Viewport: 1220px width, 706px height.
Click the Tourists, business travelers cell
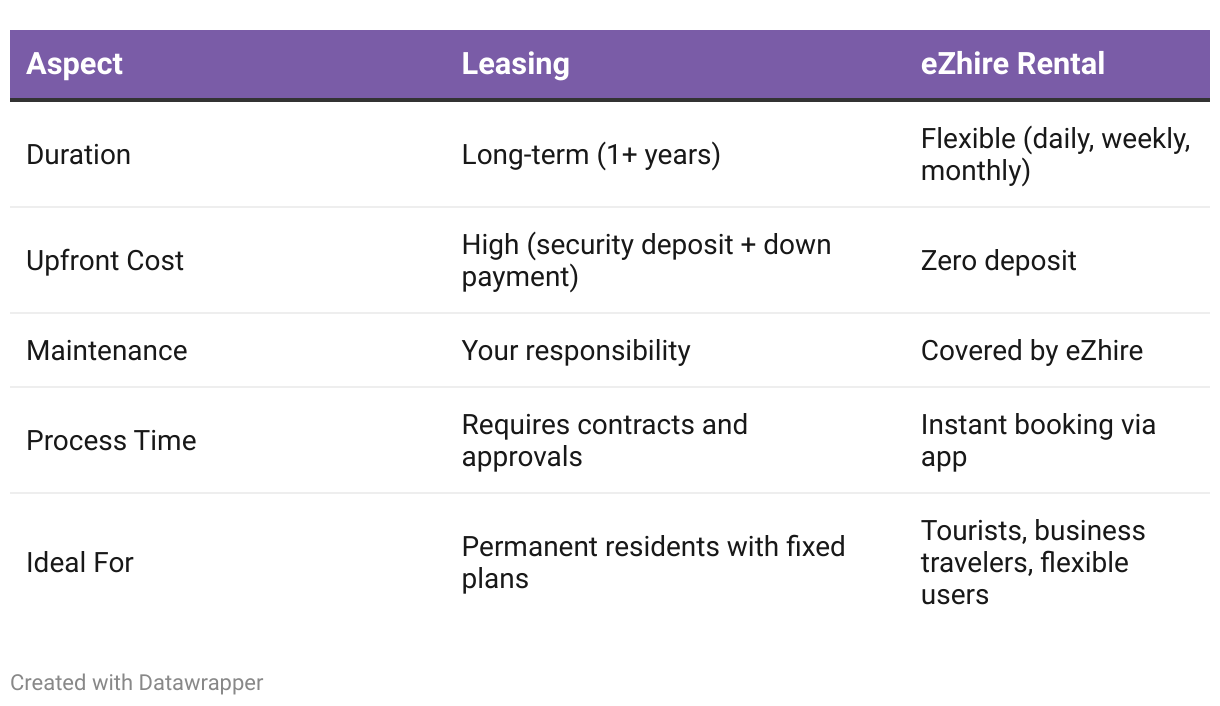(1033, 563)
